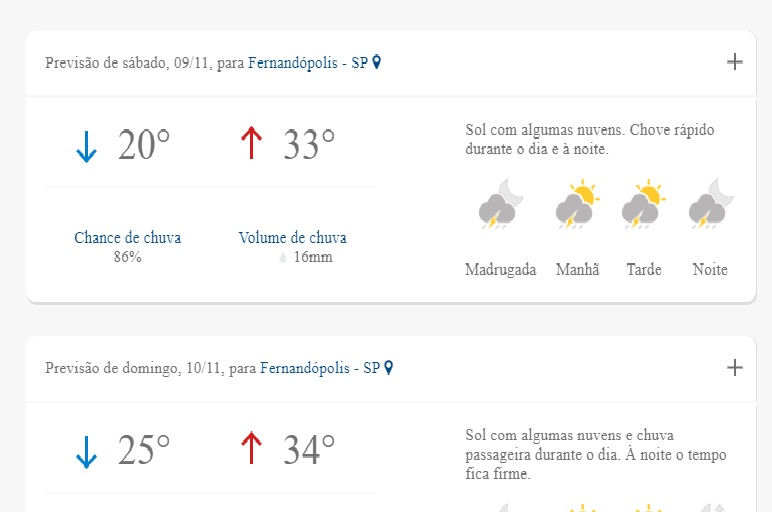Click the Saturday forecast description text
The image size is (772, 512).
(590, 139)
